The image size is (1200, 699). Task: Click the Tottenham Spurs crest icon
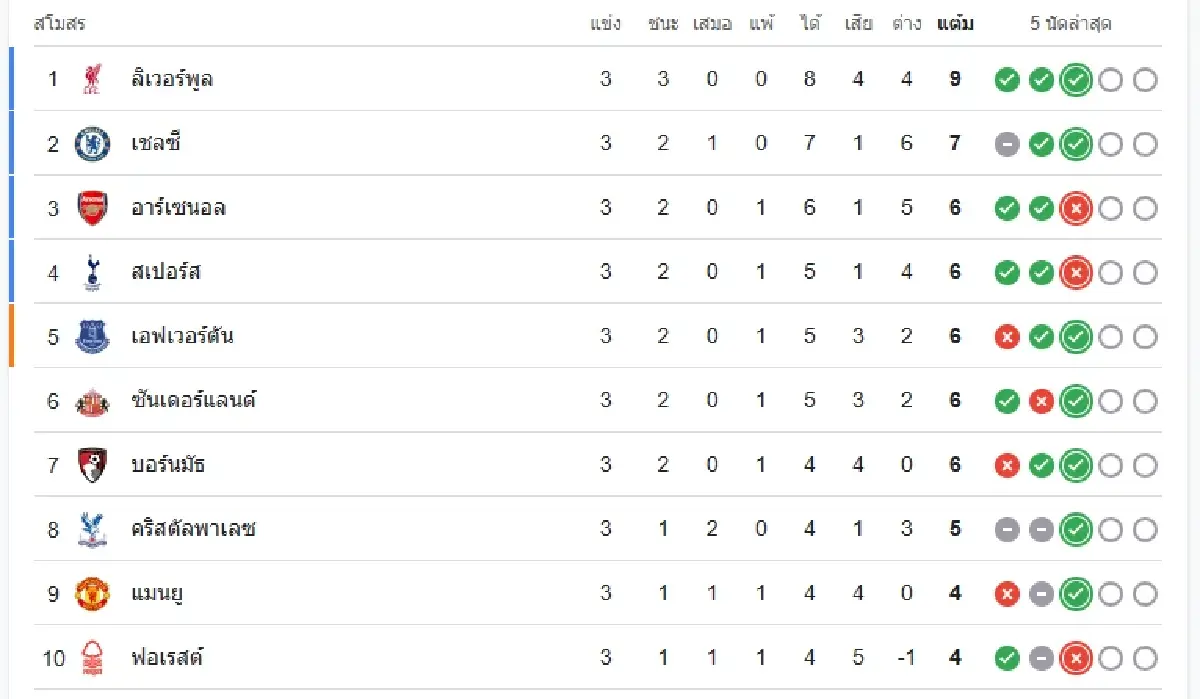click(x=92, y=272)
